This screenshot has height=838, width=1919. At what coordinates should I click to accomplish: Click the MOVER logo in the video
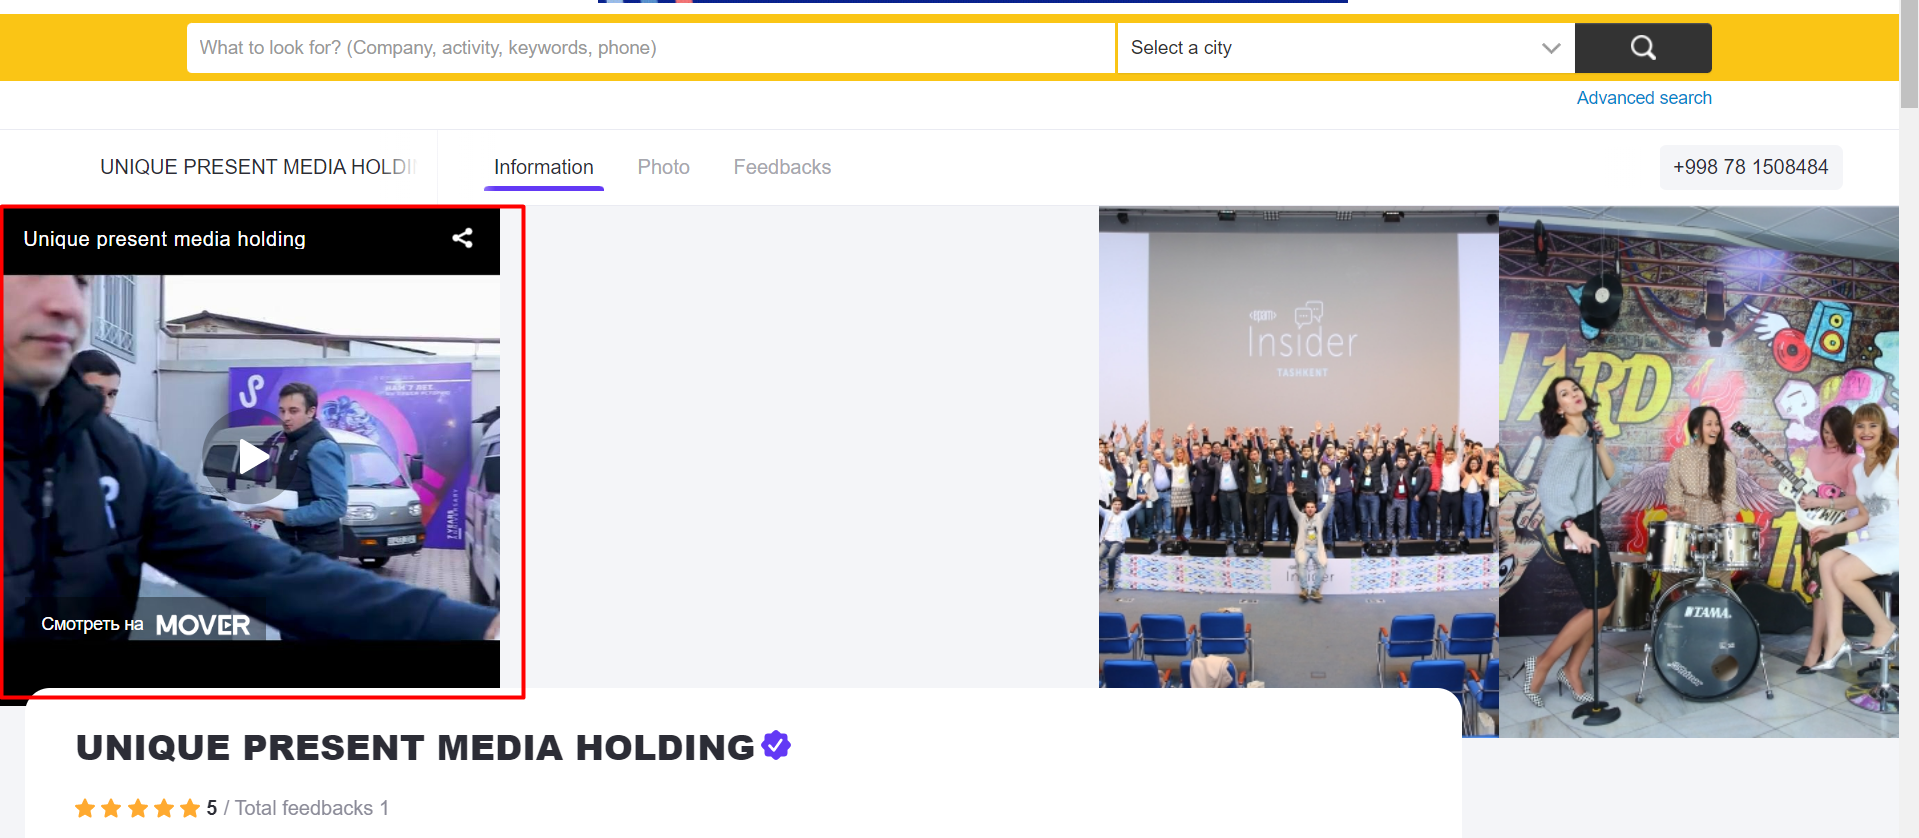(x=203, y=625)
